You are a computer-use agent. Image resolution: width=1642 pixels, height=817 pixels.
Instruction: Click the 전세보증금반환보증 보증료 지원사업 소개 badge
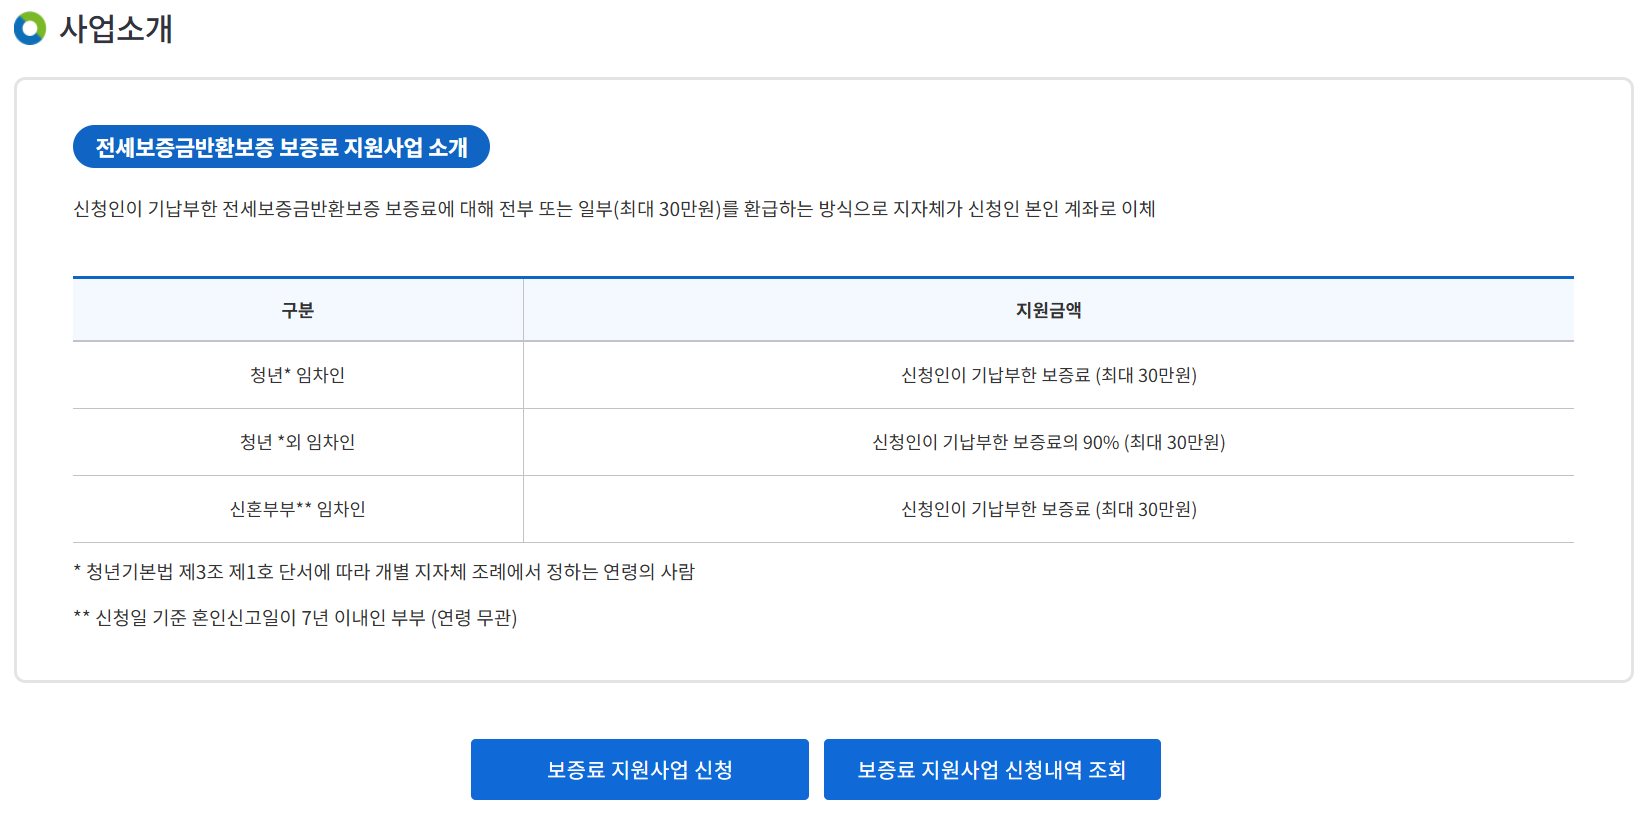[x=281, y=147]
